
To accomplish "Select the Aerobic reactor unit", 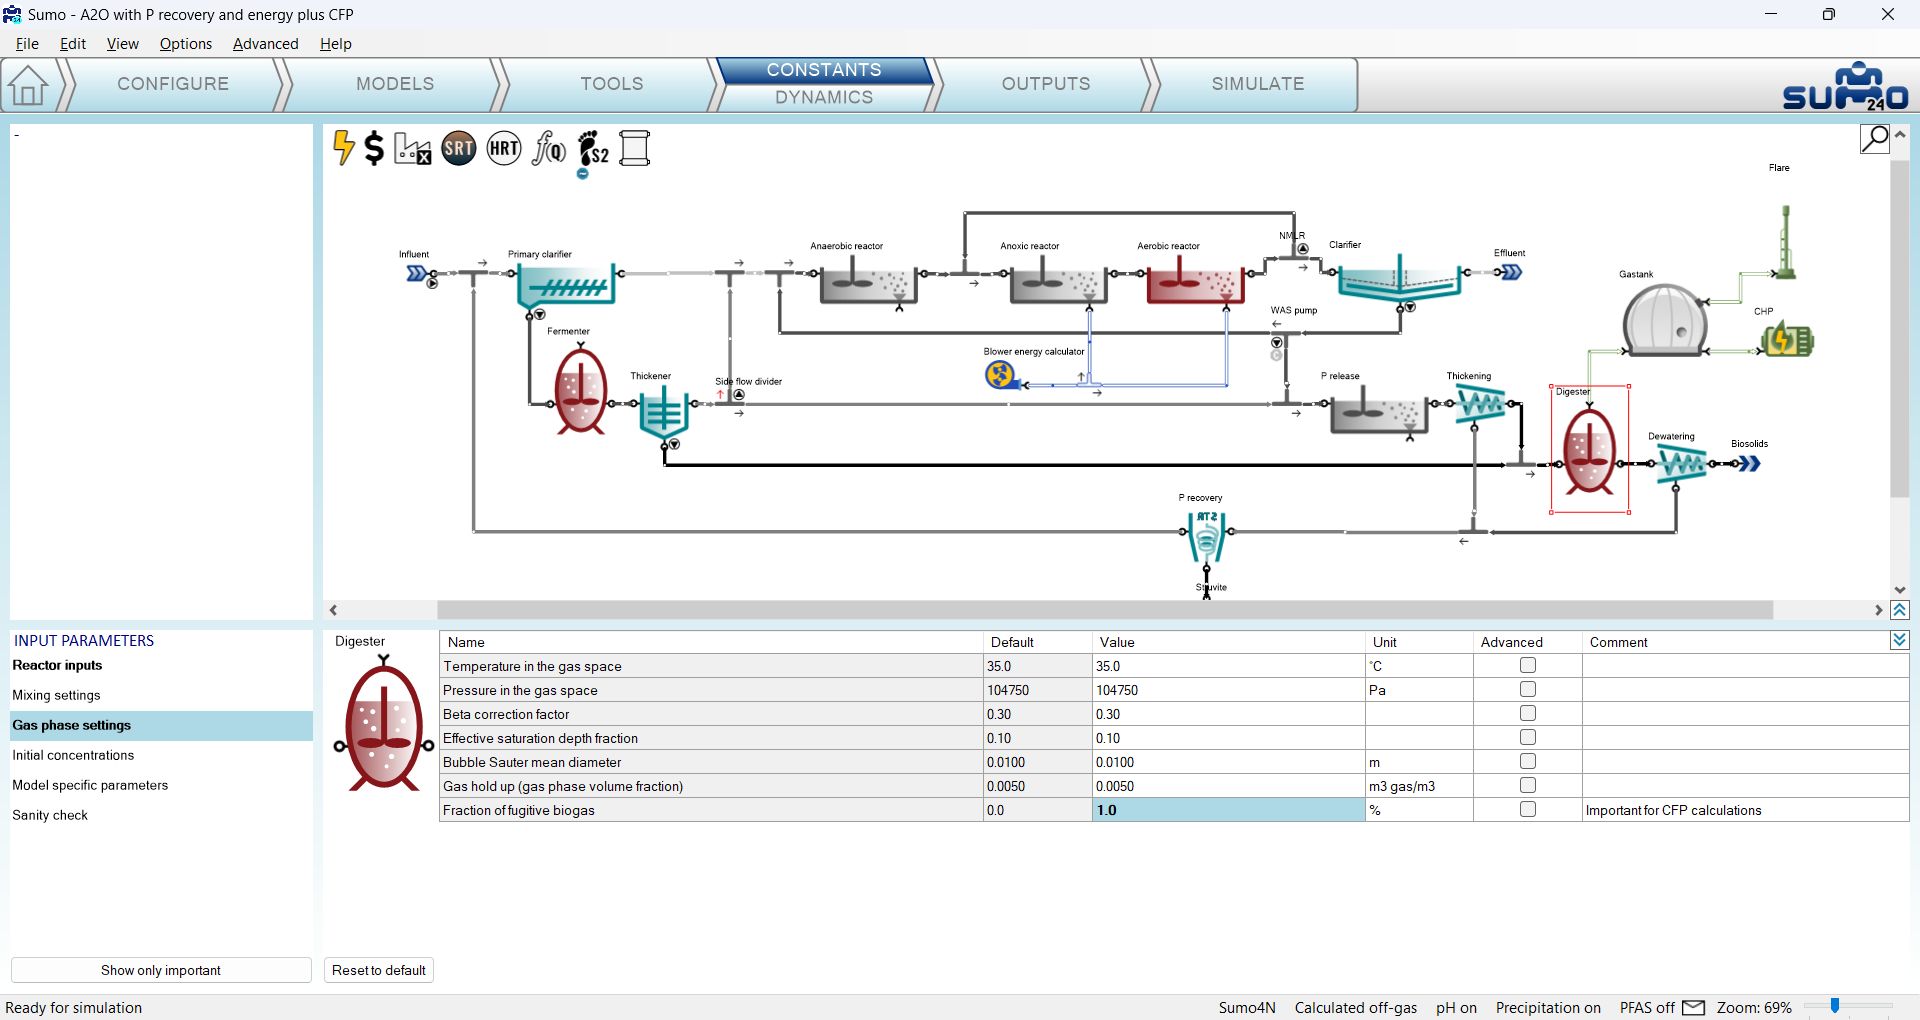I will 1195,280.
